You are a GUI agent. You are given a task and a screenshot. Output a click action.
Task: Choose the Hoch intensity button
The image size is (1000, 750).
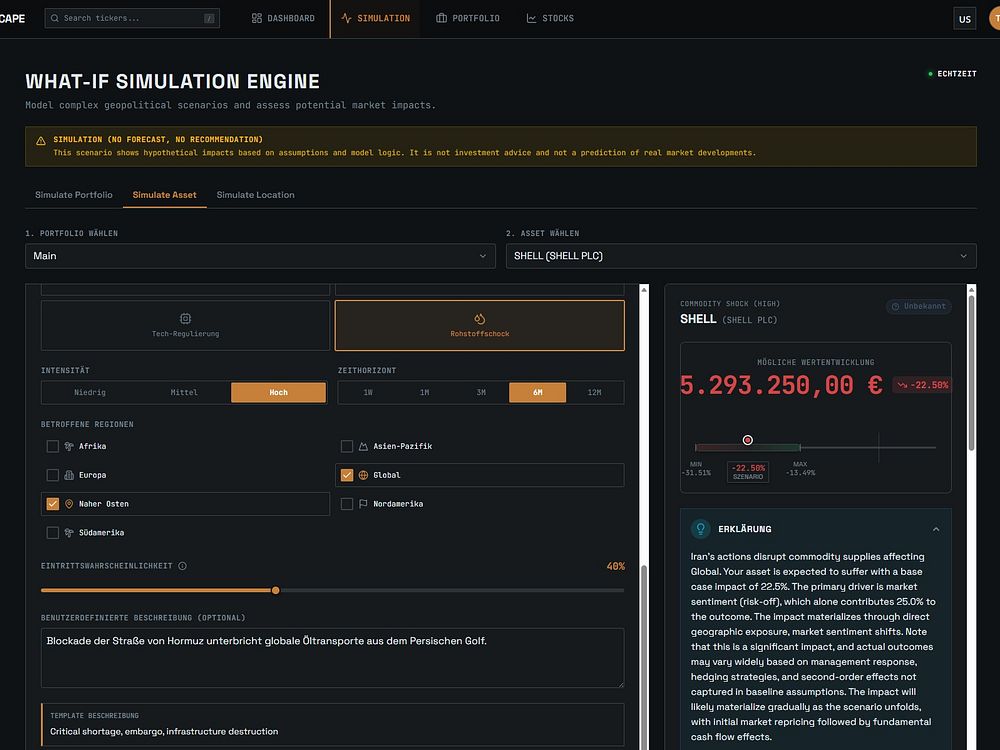[279, 392]
